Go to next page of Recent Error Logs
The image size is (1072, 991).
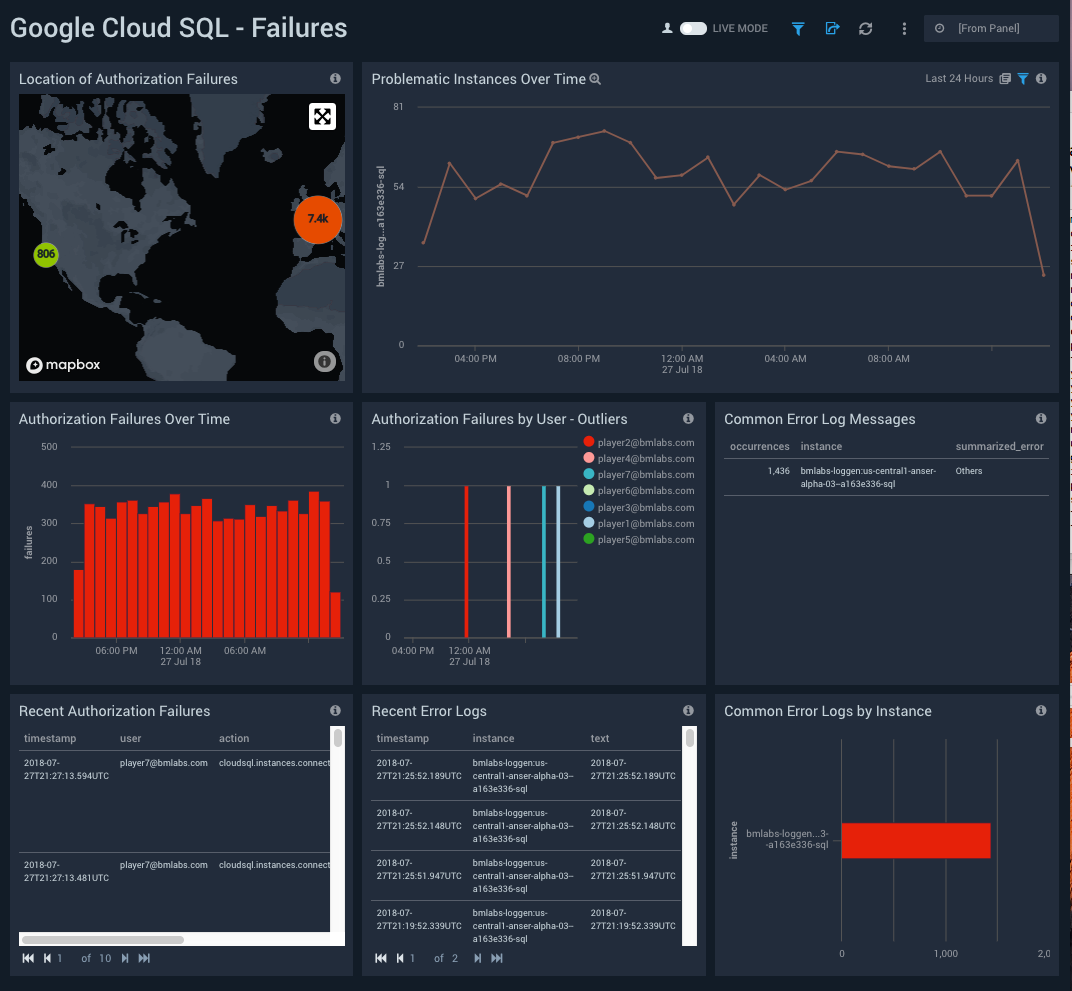click(x=477, y=957)
